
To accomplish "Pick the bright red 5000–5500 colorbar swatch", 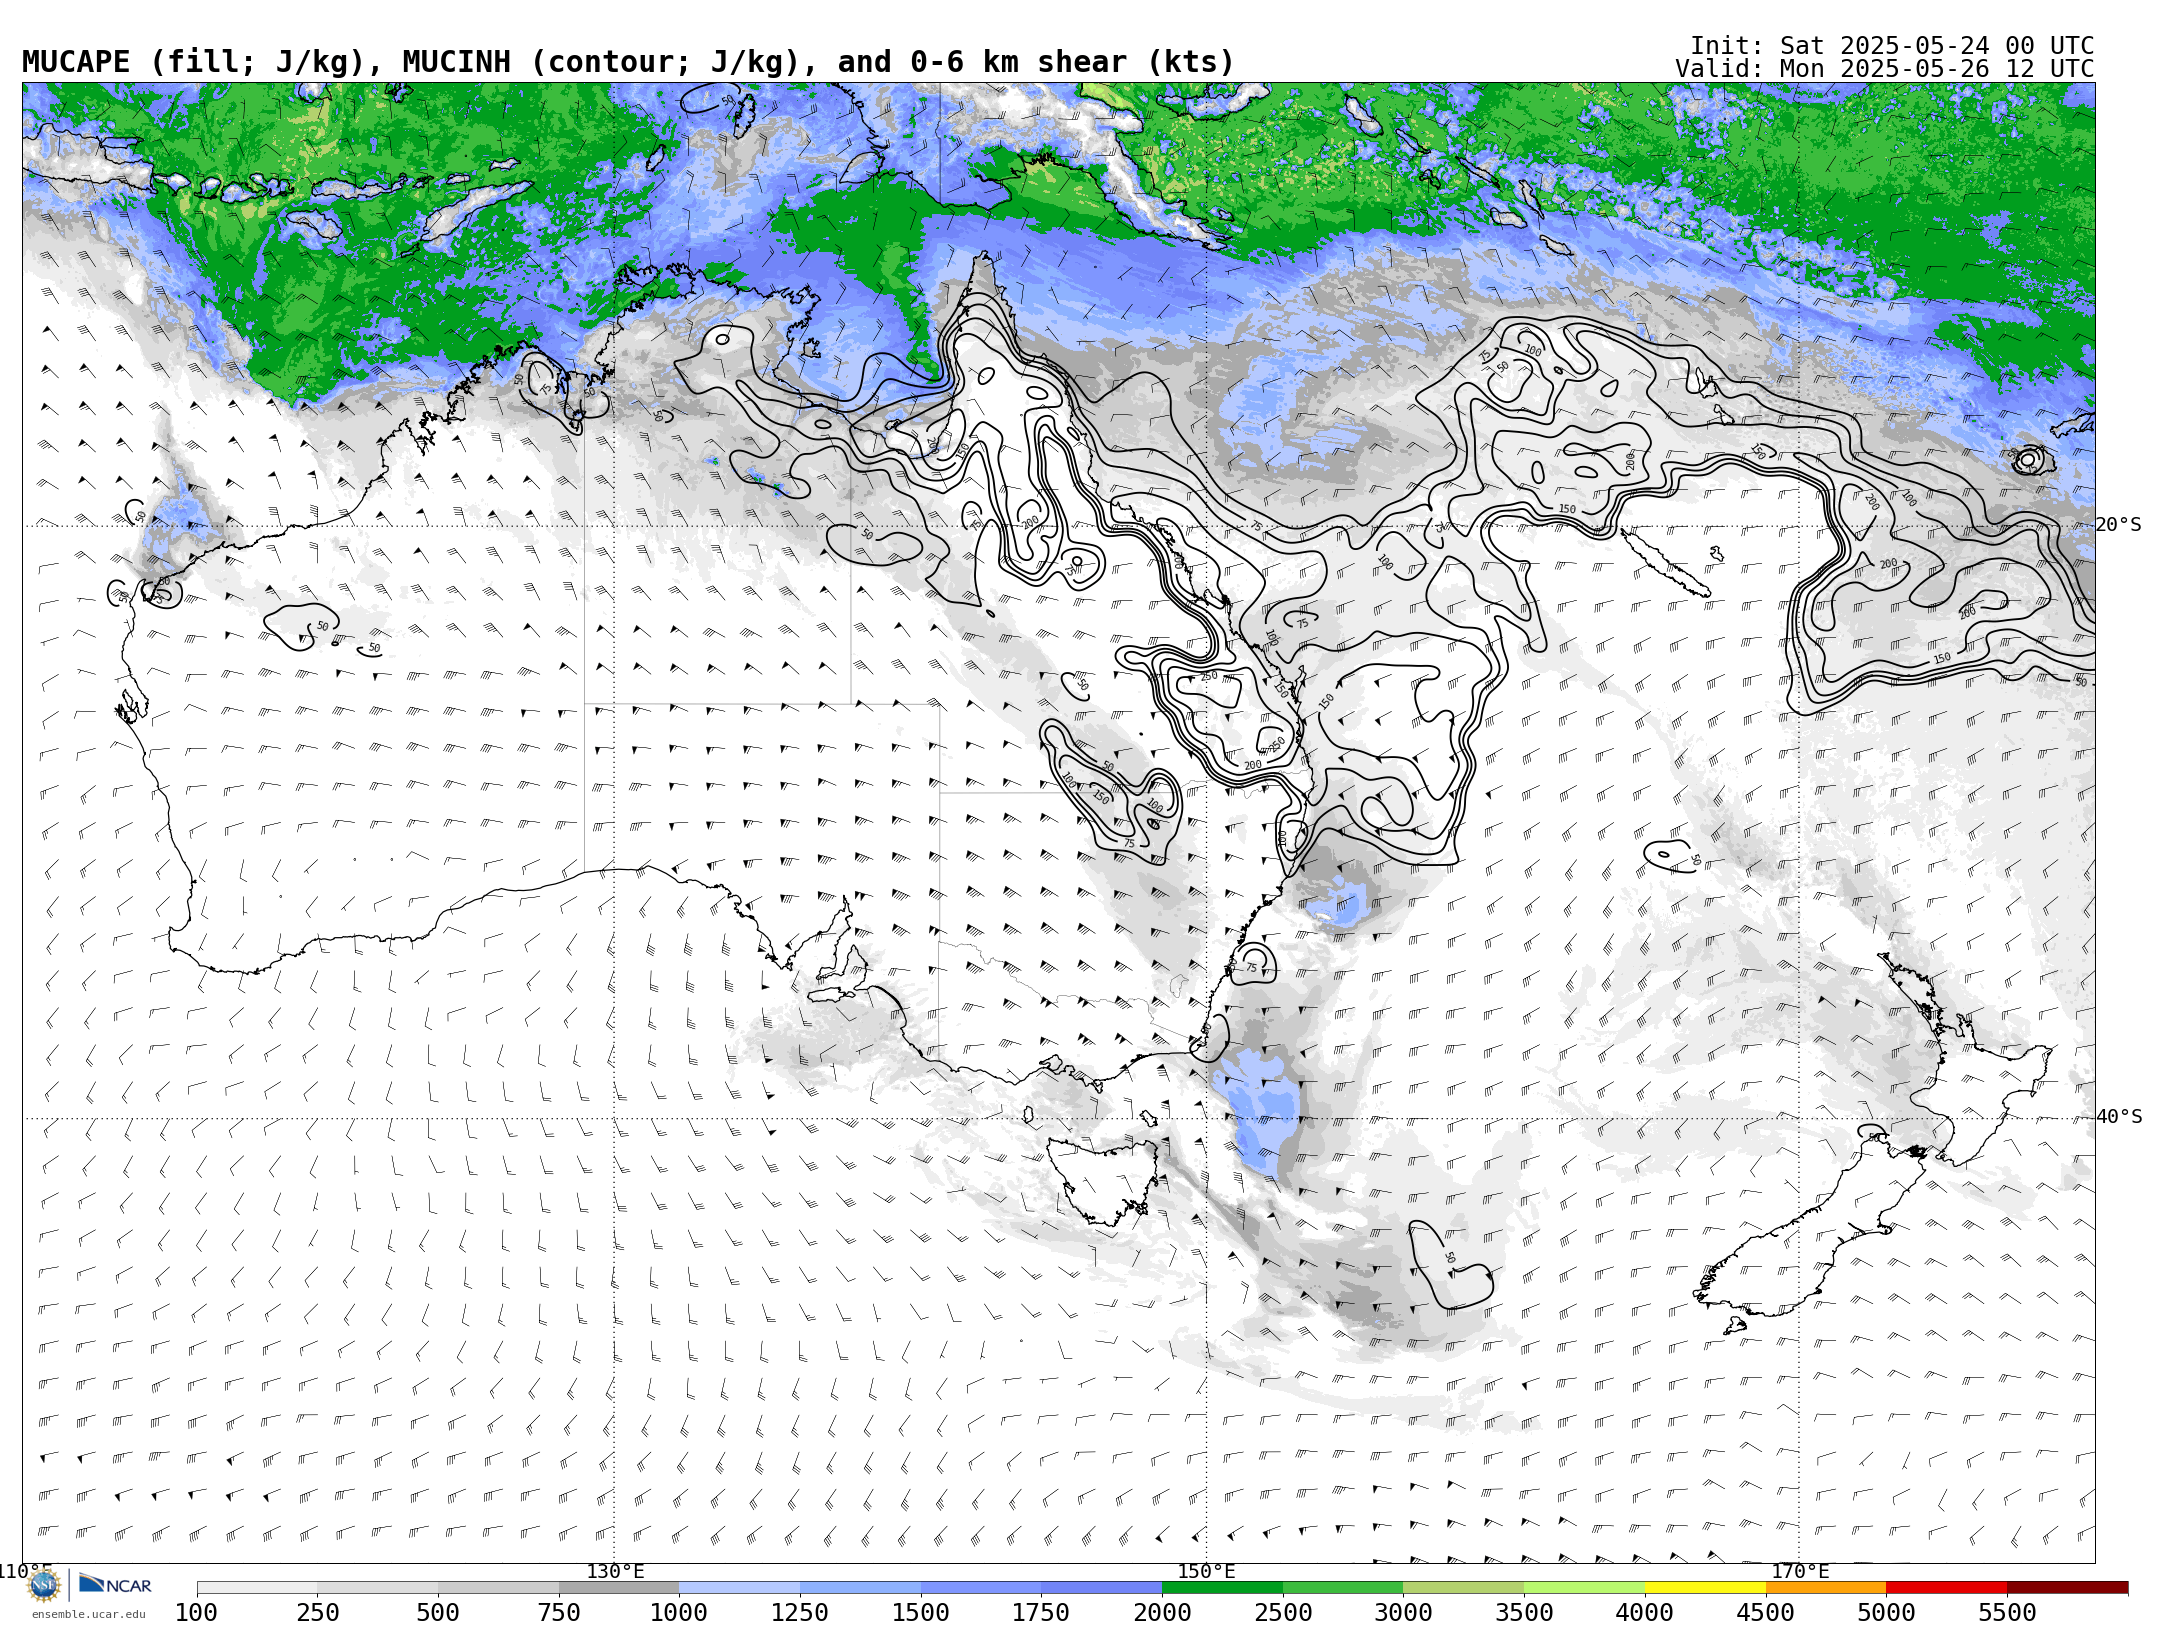I will [1946, 1588].
